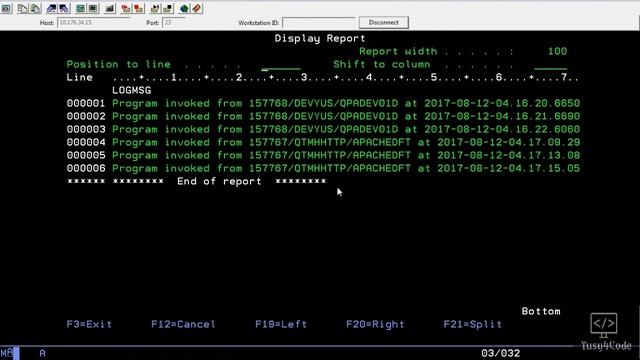Click the Copy toolbar icon
640x360 pixels.
[x=22, y=8]
